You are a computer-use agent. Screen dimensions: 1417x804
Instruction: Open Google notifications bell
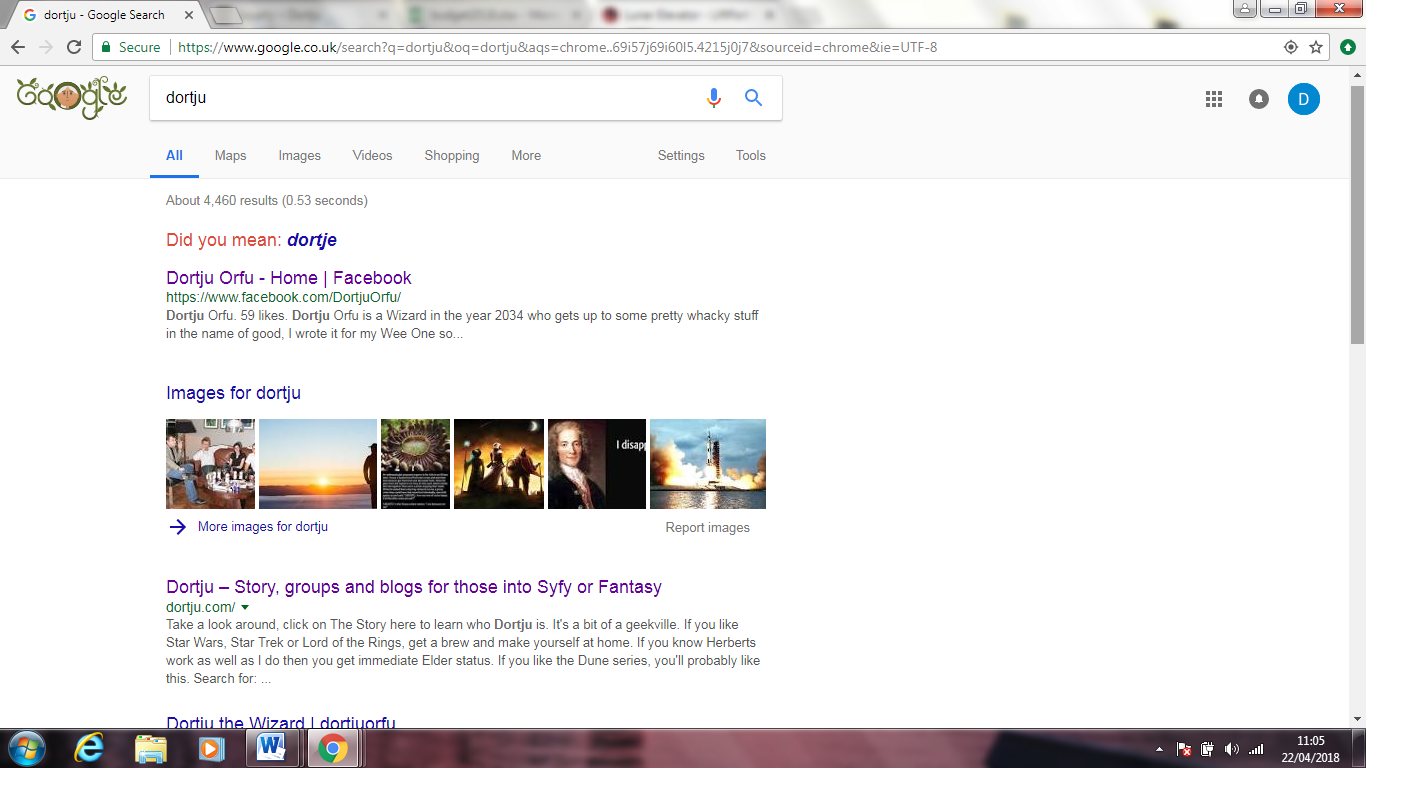(1259, 99)
